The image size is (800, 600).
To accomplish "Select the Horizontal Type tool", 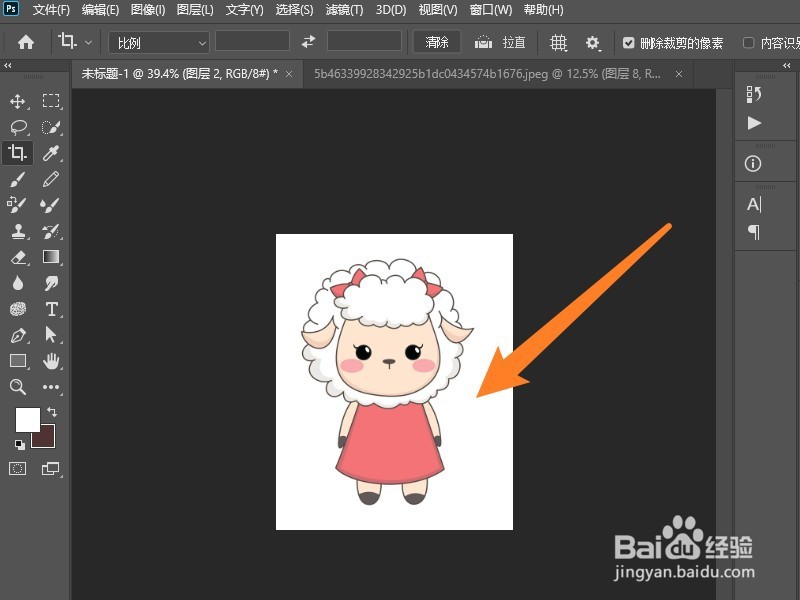I will coord(51,309).
